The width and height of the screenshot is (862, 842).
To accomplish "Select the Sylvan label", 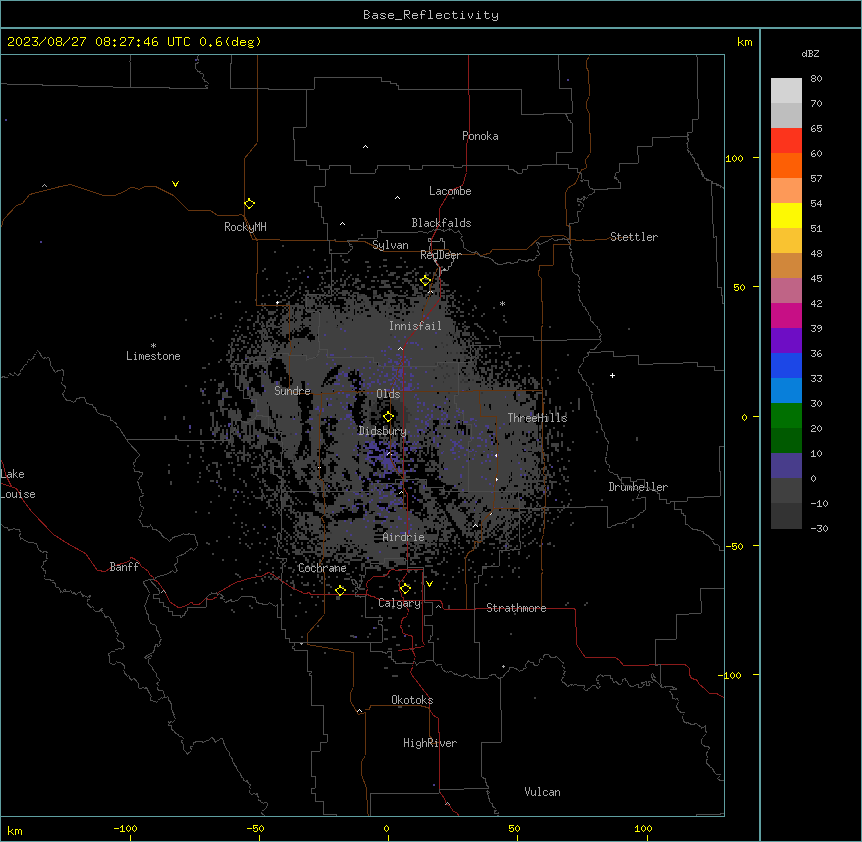I will [x=390, y=245].
